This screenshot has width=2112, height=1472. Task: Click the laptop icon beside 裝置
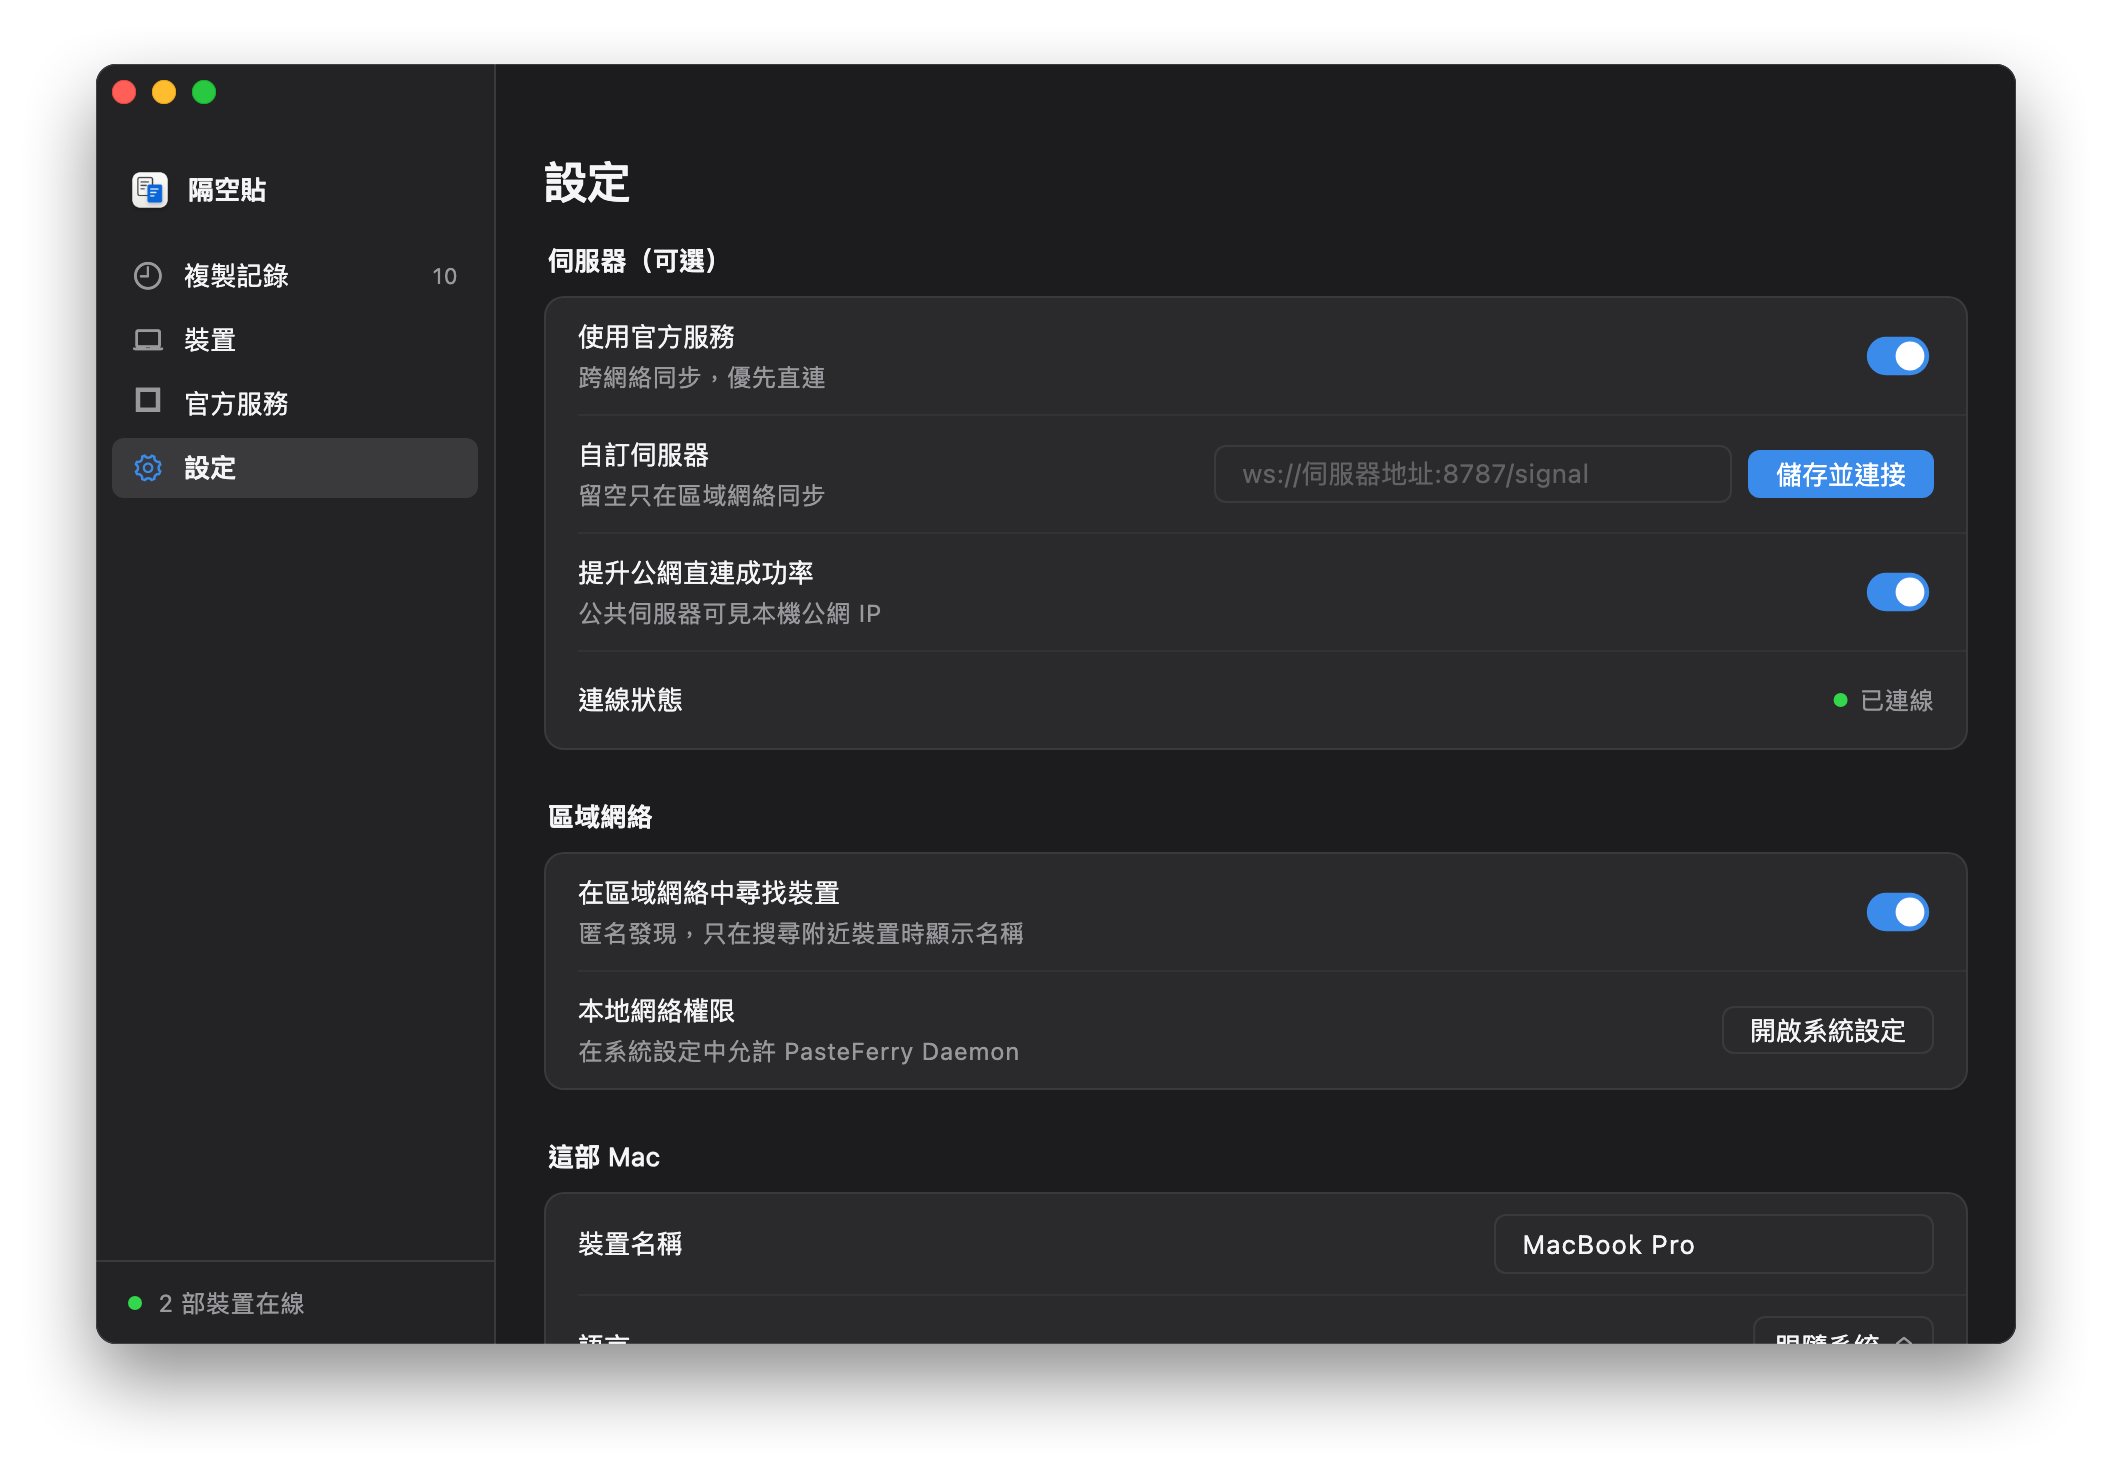click(x=148, y=340)
